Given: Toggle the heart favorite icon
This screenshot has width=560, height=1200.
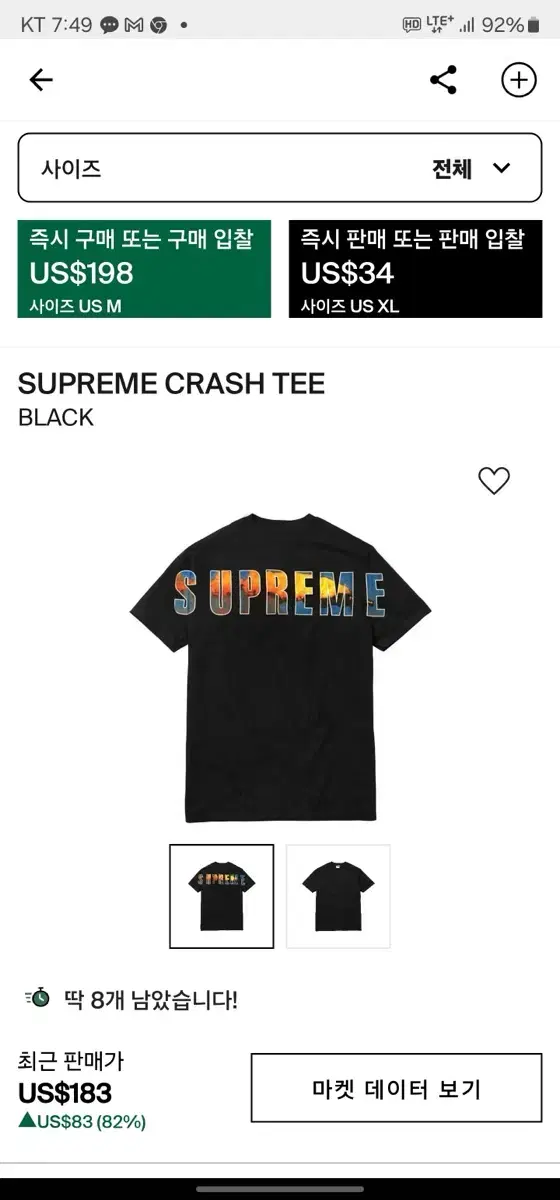Looking at the screenshot, I should [494, 481].
